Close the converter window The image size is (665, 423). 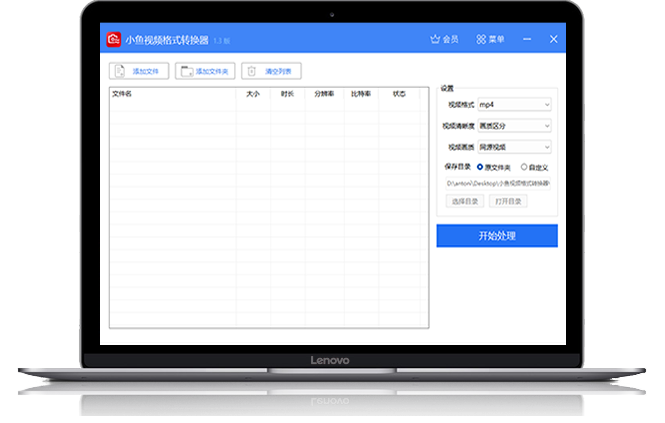point(553,40)
